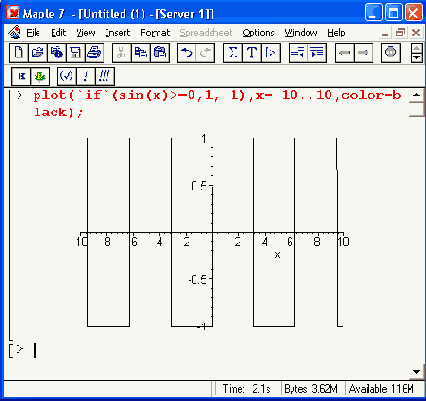426x401 pixels.
Task: Click the Save diskette icon
Action: [x=76, y=53]
